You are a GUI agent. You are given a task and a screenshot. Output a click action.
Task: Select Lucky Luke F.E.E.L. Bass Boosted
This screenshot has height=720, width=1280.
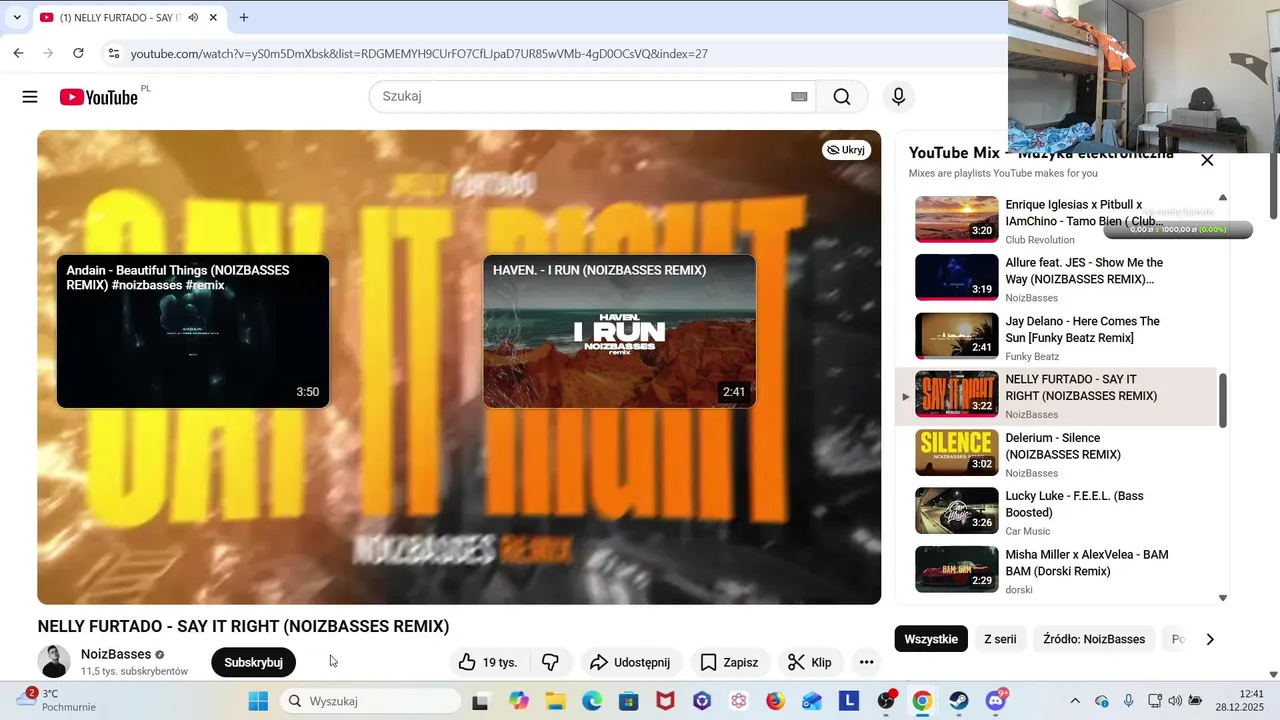(x=1056, y=511)
